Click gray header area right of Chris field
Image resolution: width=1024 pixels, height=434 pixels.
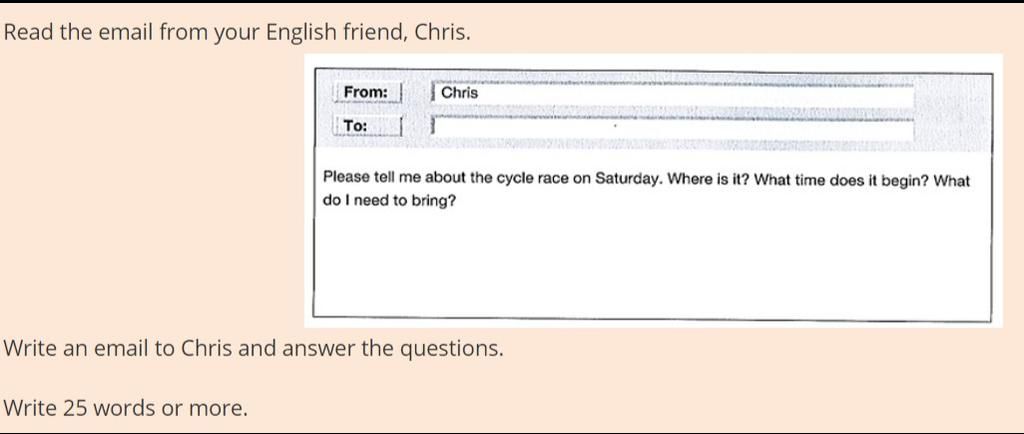point(952,111)
